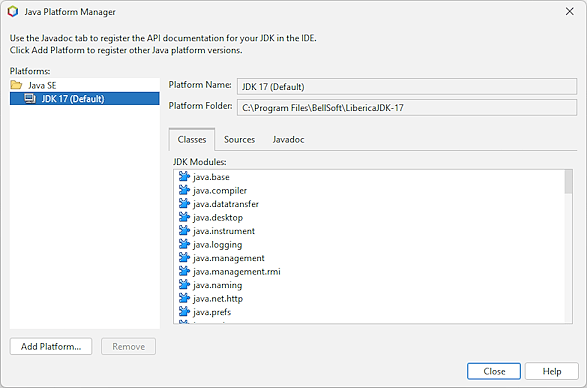Click the java.logging module icon
The width and height of the screenshot is (587, 388).
pos(184,244)
